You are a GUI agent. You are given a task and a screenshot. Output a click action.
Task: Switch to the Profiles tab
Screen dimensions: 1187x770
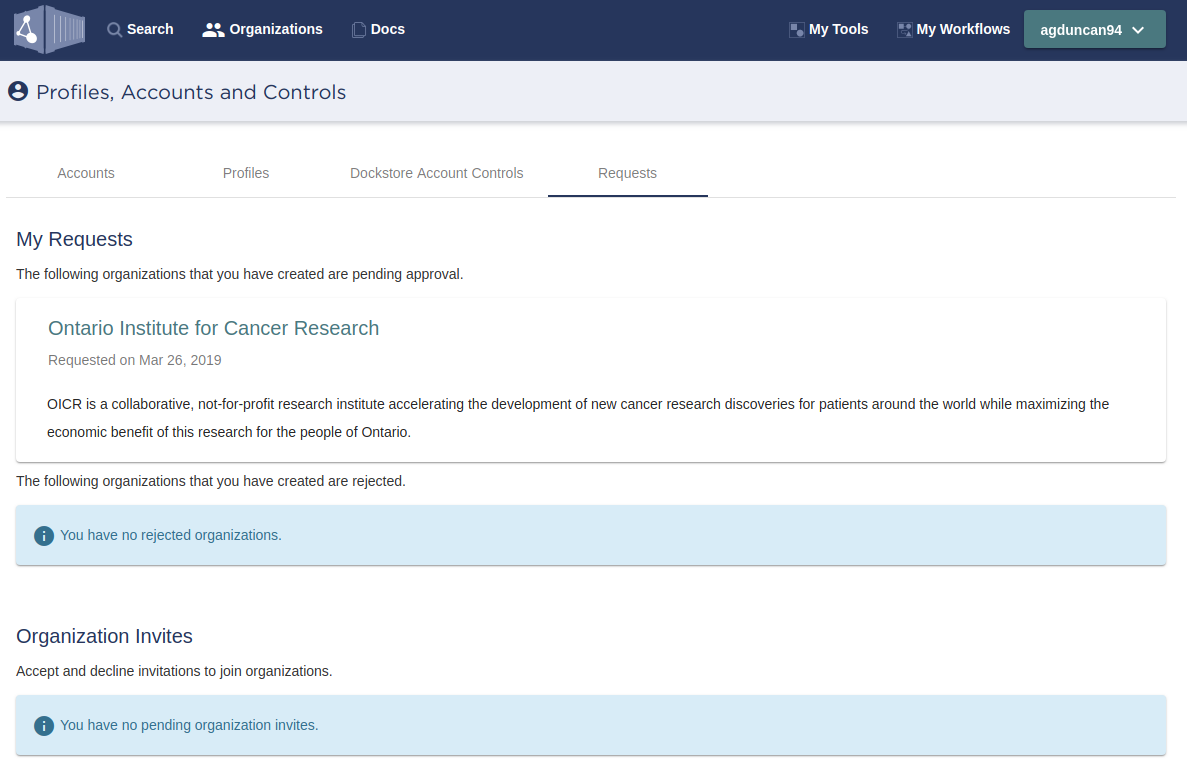point(246,173)
